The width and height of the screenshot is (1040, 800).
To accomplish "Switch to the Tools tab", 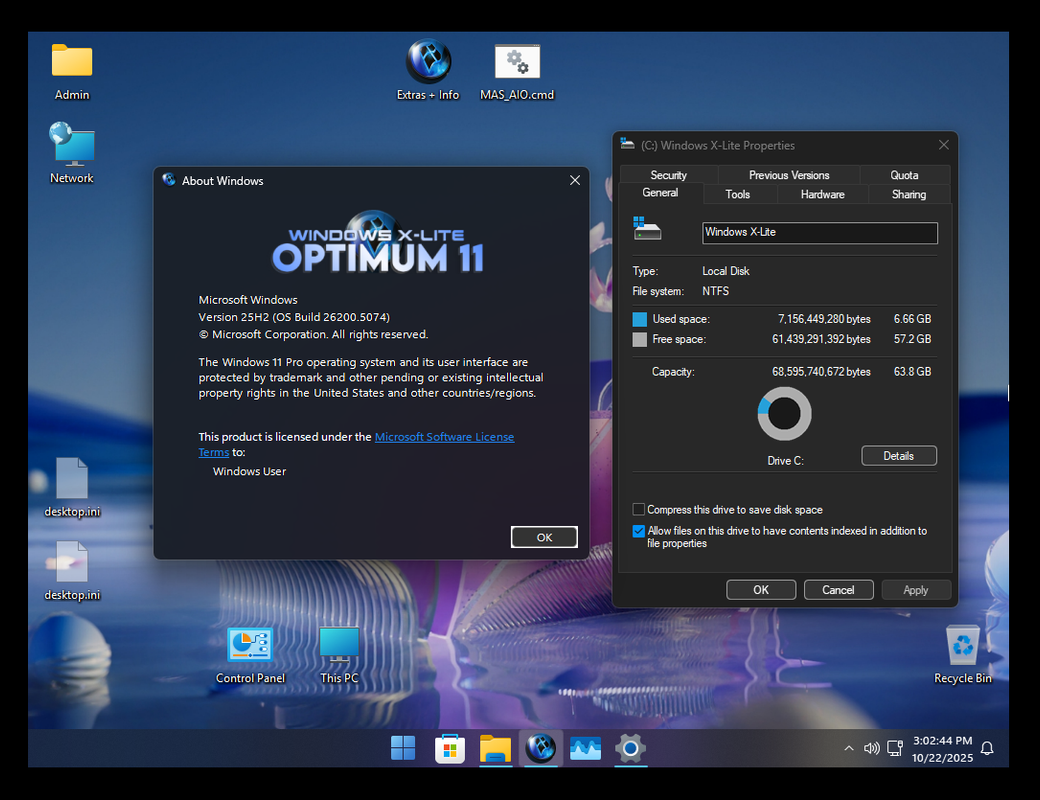I will [738, 194].
